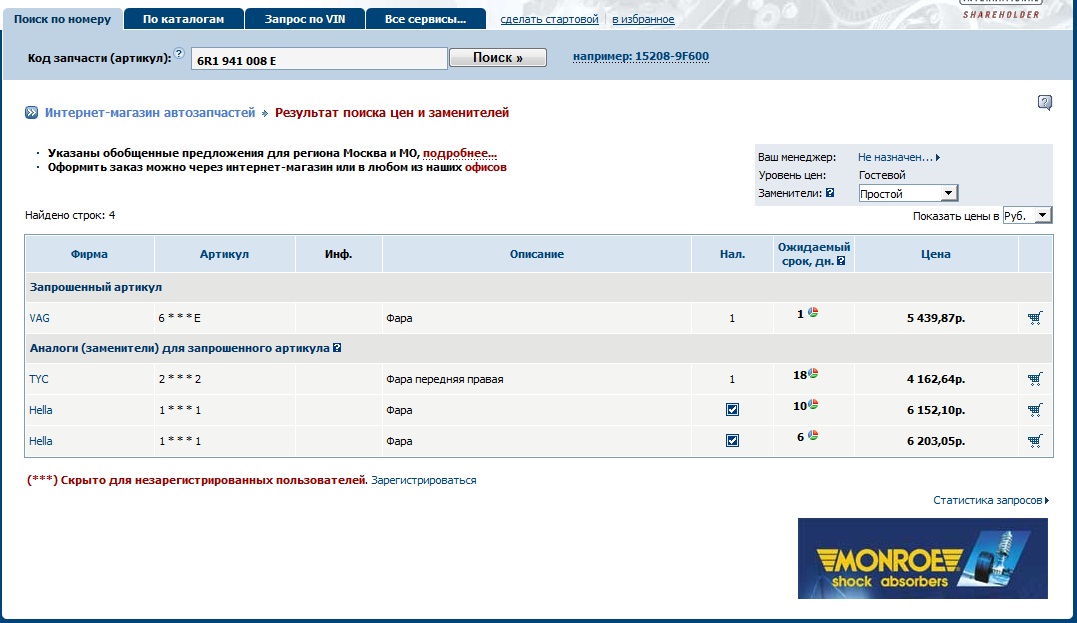Toggle availability checkbox for Hella 6-day row

(732, 441)
